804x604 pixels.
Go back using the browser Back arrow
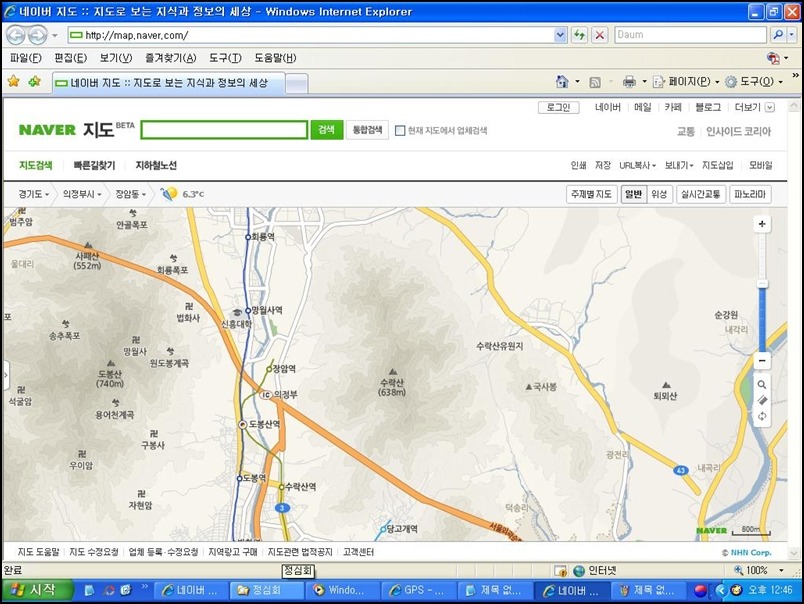[16, 35]
